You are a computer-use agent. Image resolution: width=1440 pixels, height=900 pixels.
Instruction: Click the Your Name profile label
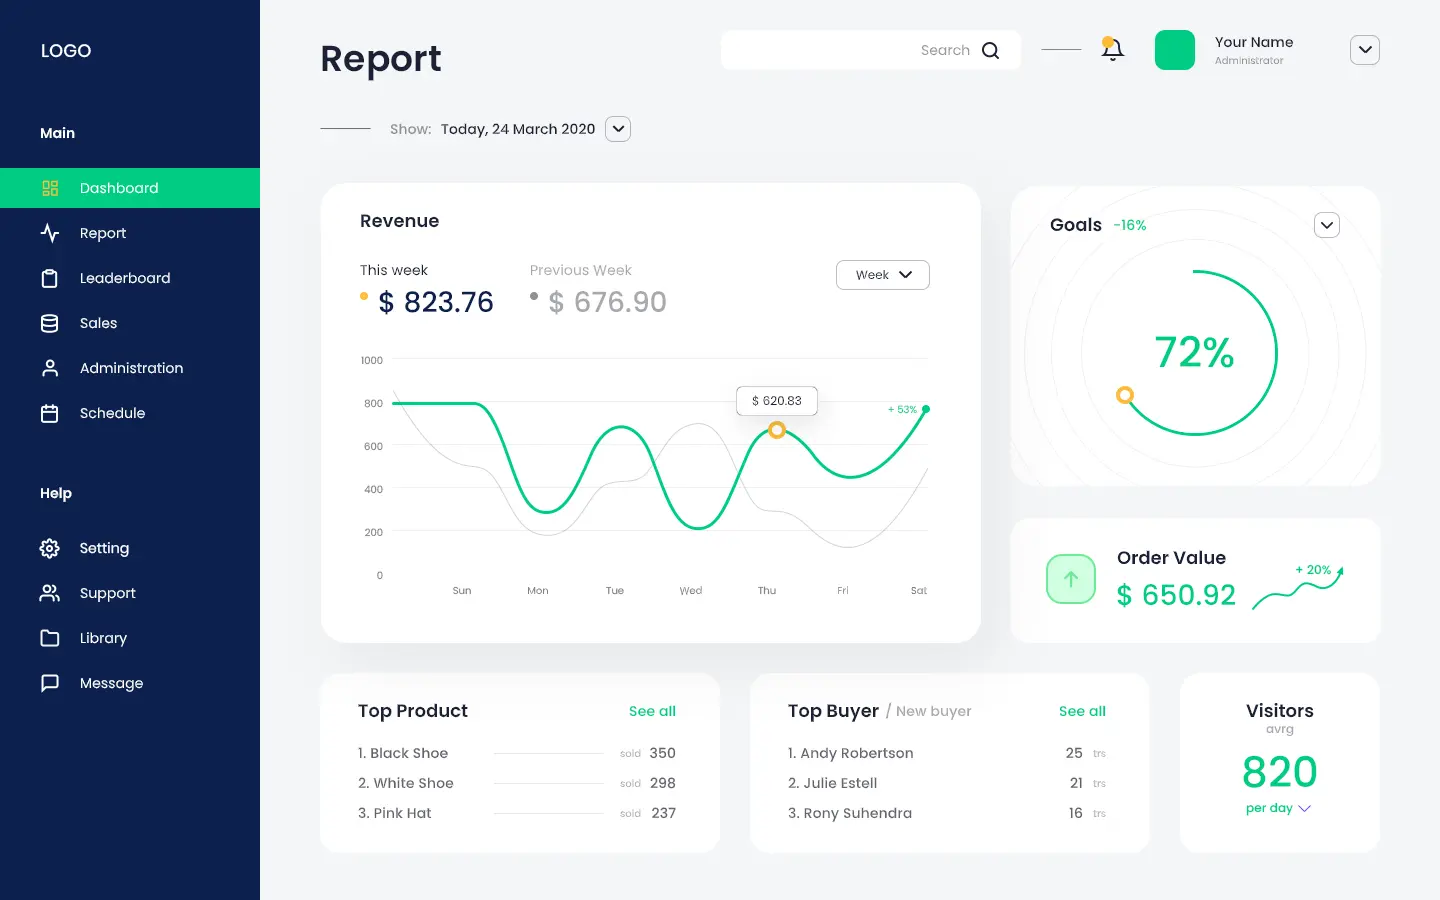[x=1254, y=42]
